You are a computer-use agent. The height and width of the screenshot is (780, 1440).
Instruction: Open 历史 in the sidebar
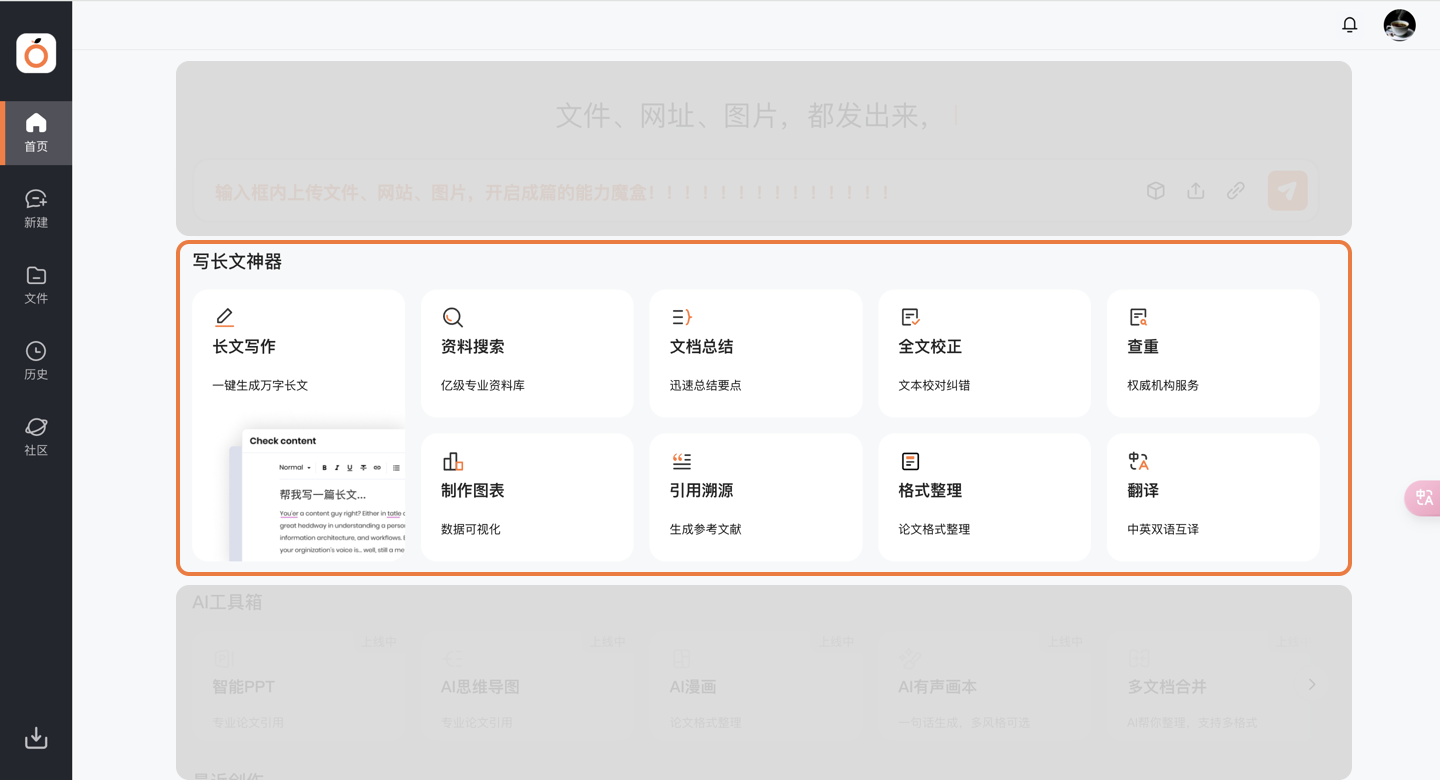tap(36, 361)
